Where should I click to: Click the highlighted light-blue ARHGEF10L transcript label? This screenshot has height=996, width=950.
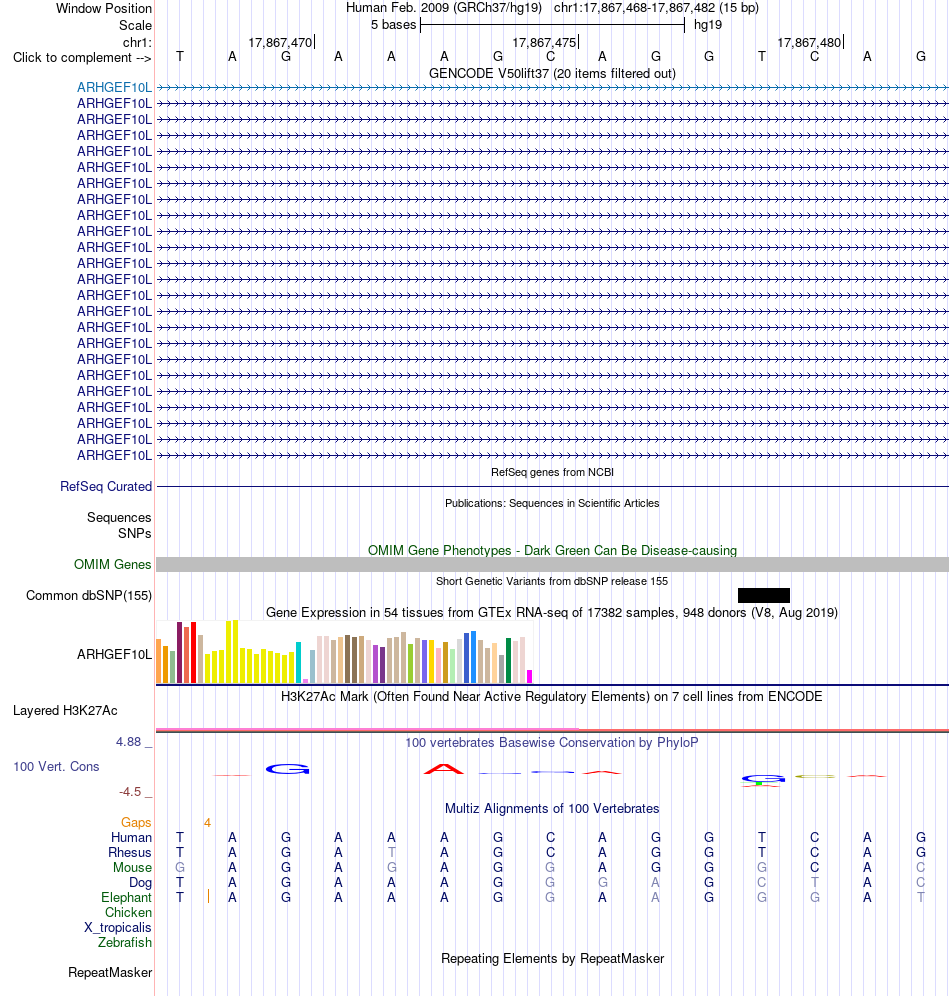pos(114,88)
